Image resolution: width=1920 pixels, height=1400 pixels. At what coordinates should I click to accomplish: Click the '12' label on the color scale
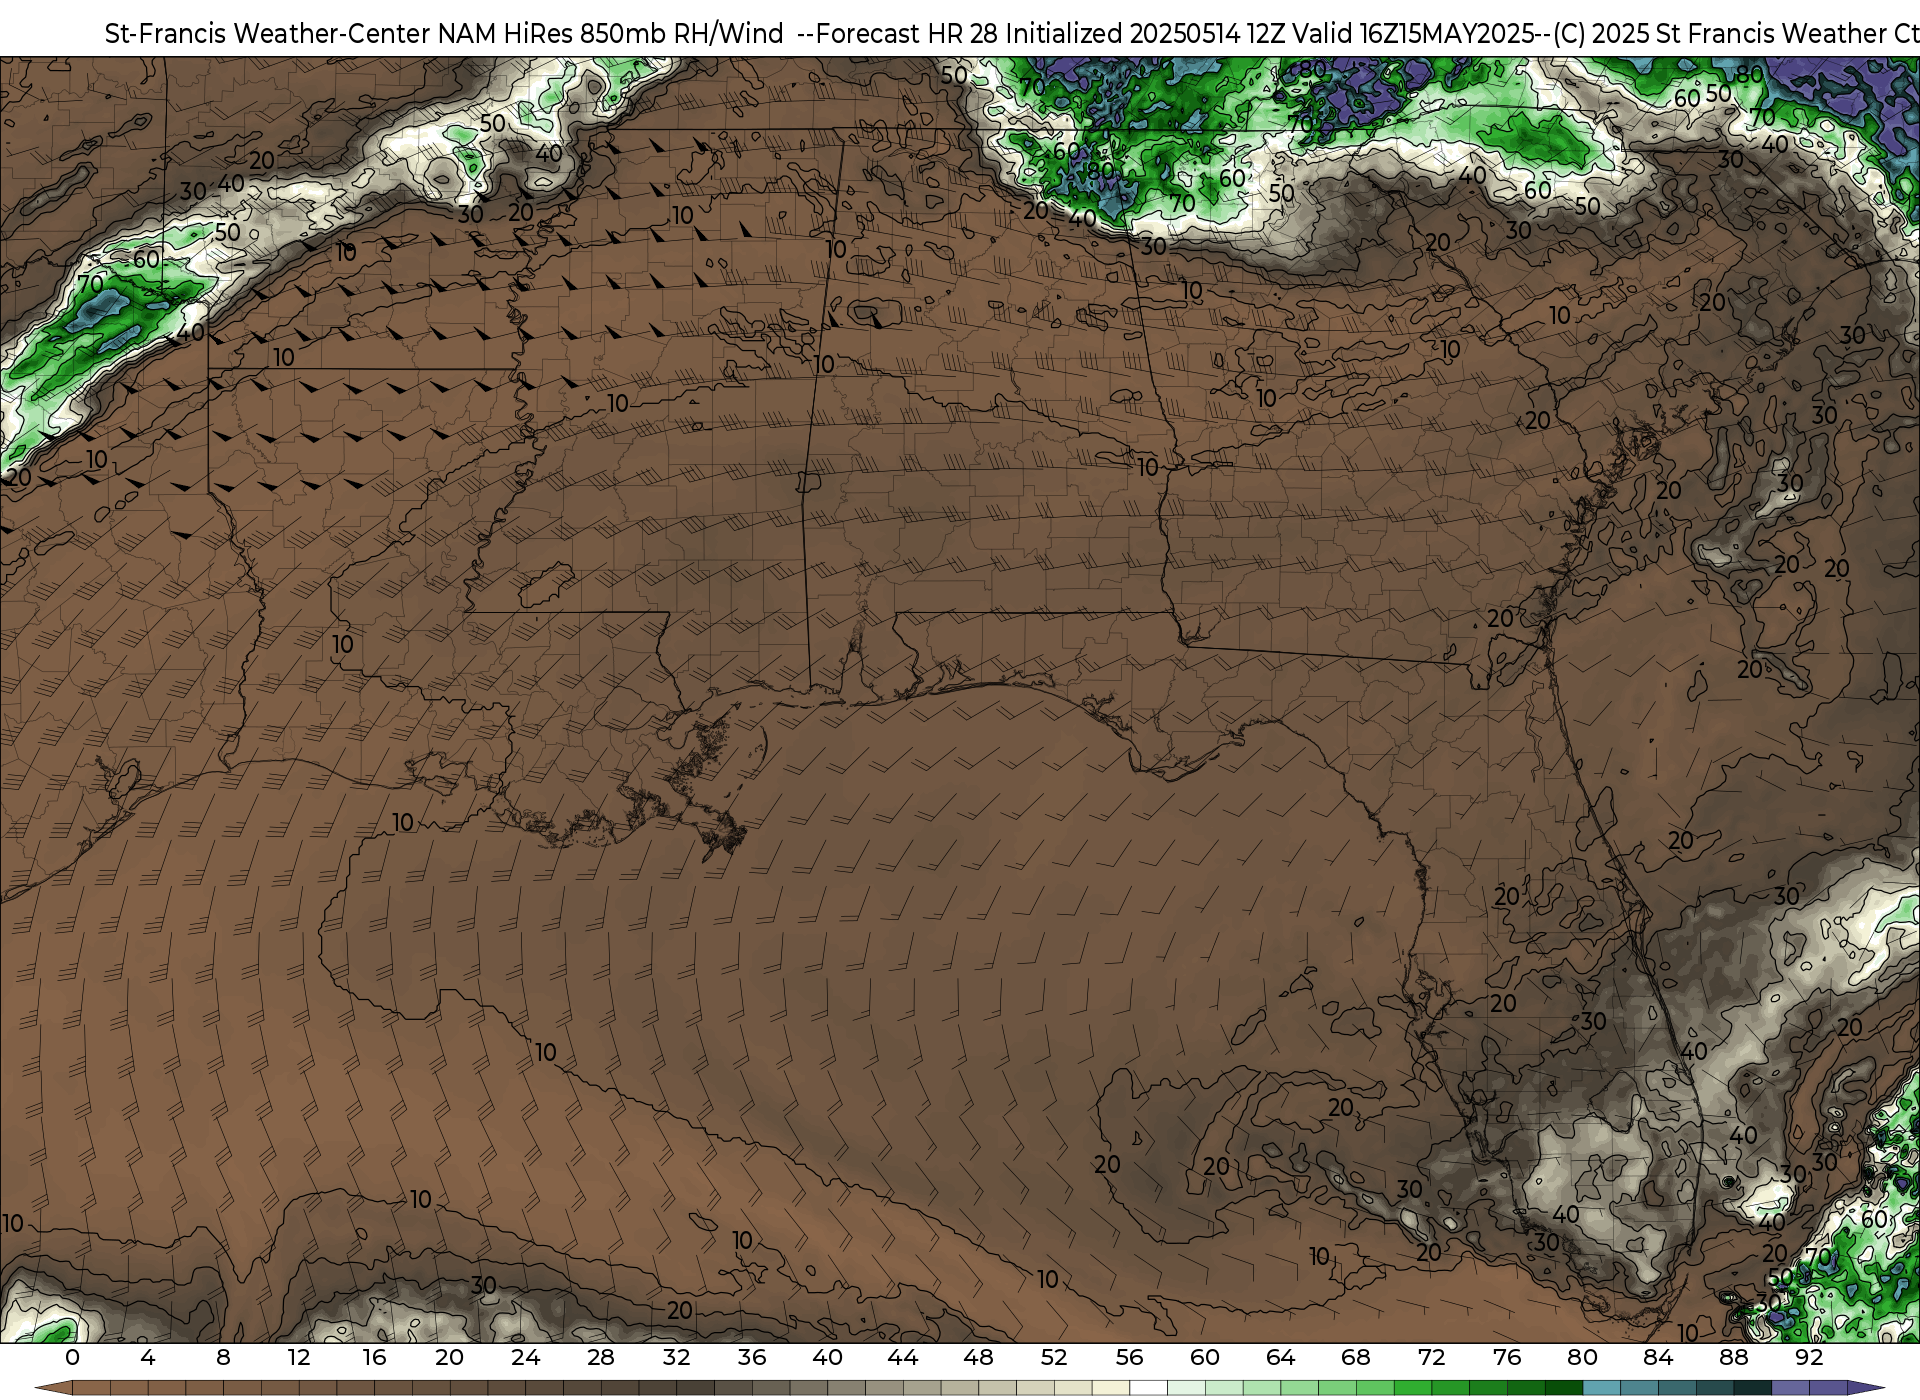[299, 1358]
